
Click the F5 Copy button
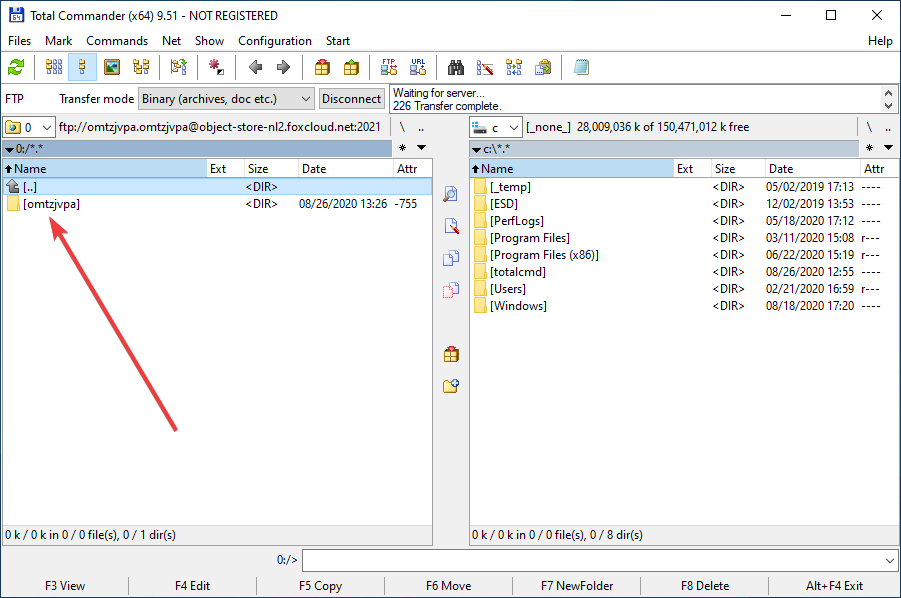[x=320, y=586]
